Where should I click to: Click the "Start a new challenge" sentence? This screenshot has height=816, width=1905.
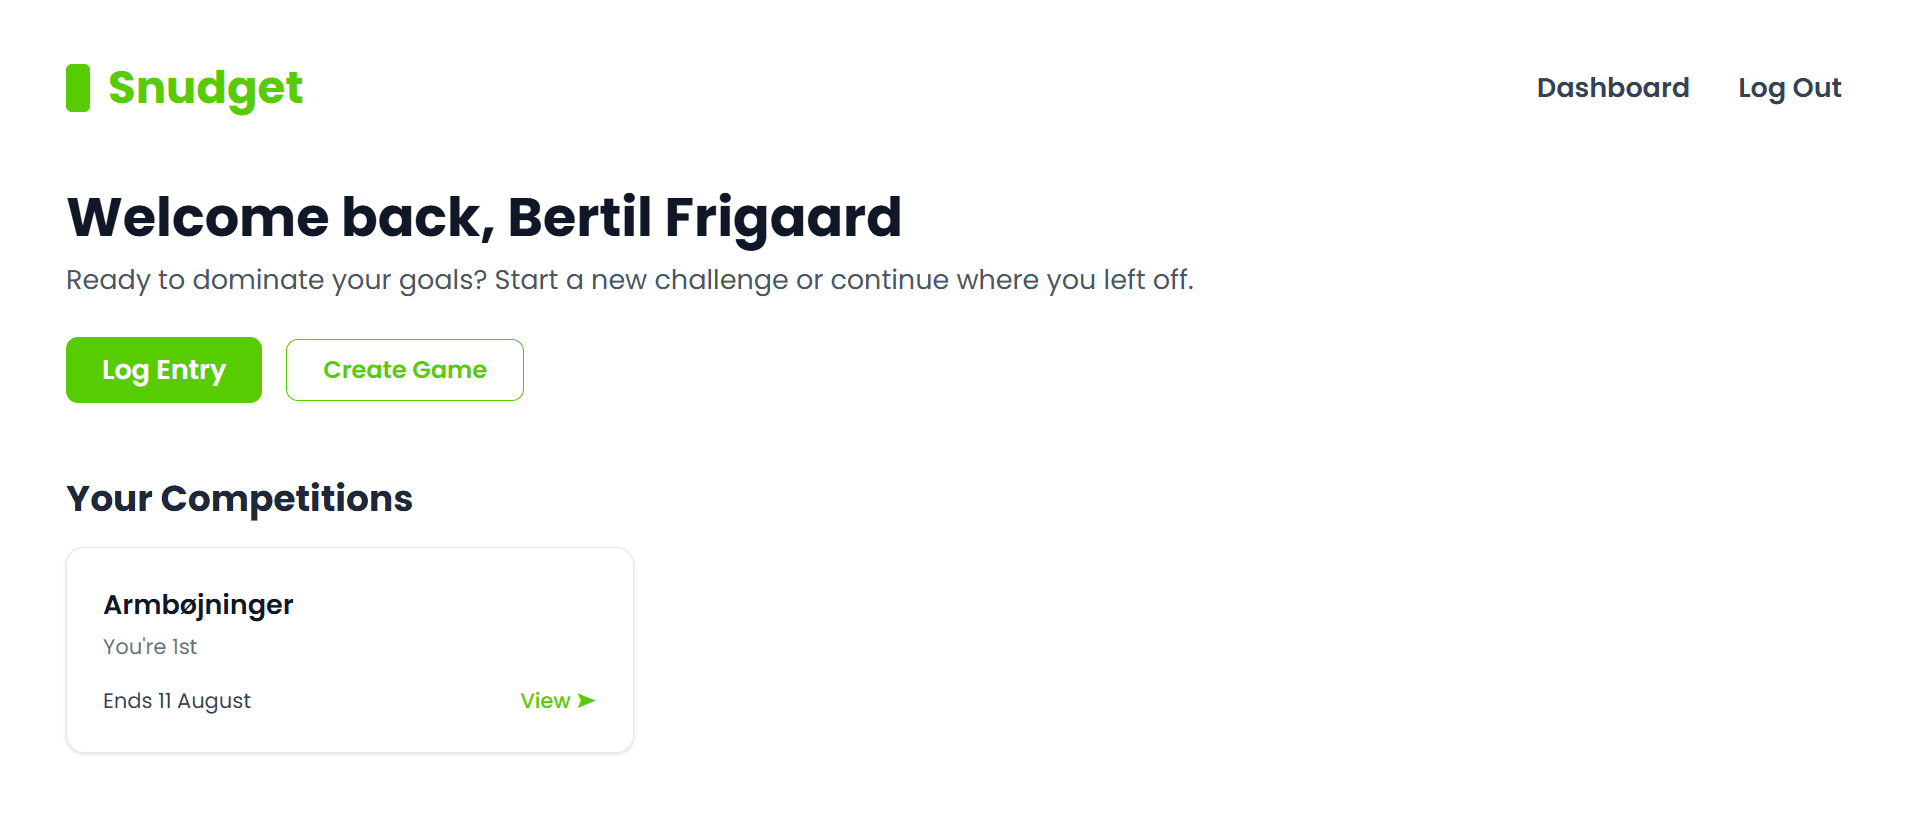click(640, 280)
